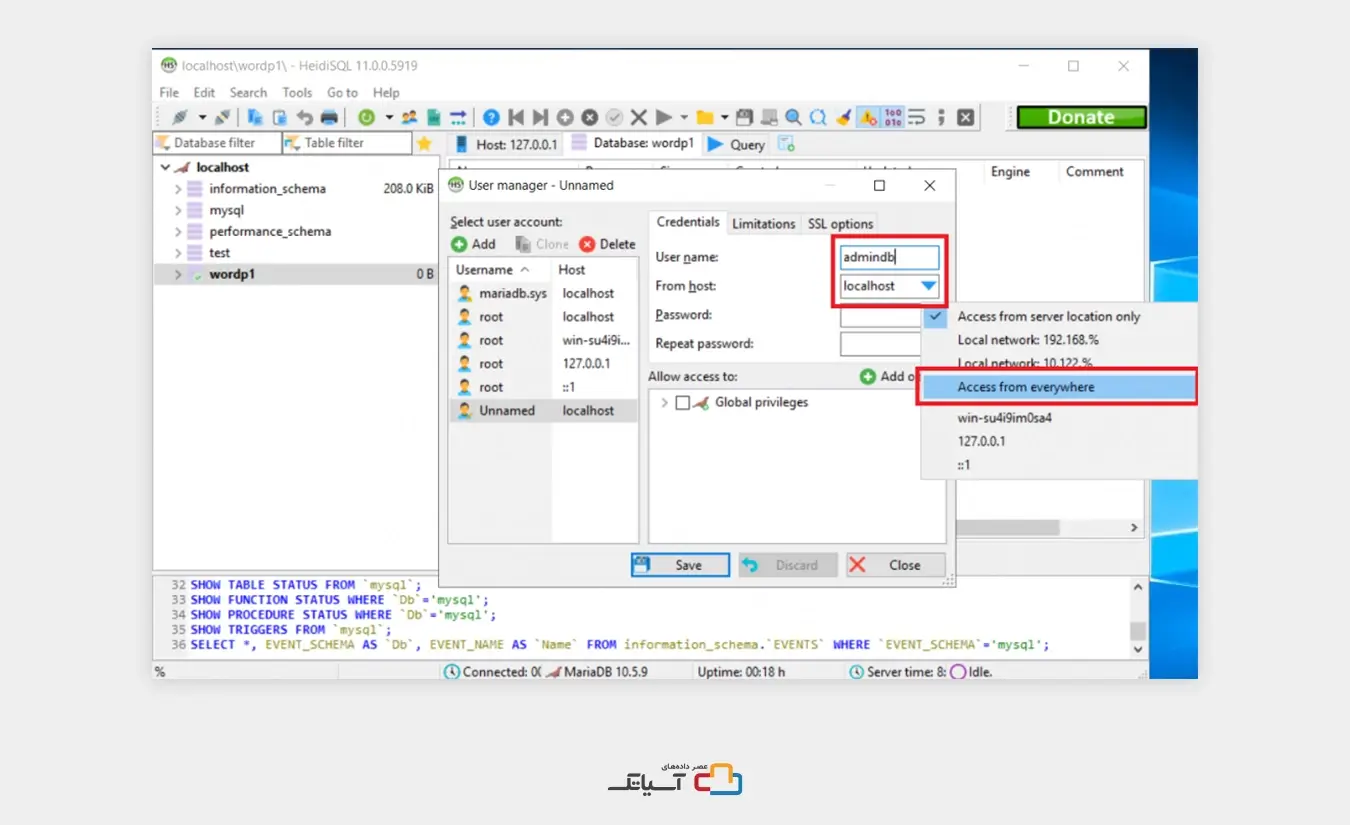Click the binary 100/010 toolbar icon
Screen dimensions: 1350x825
pyautogui.click(x=893, y=117)
